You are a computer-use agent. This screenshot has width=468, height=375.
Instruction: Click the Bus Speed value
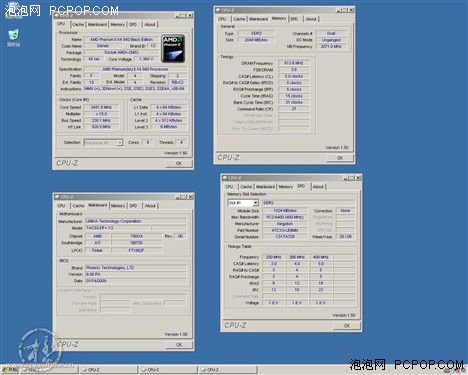101,120
